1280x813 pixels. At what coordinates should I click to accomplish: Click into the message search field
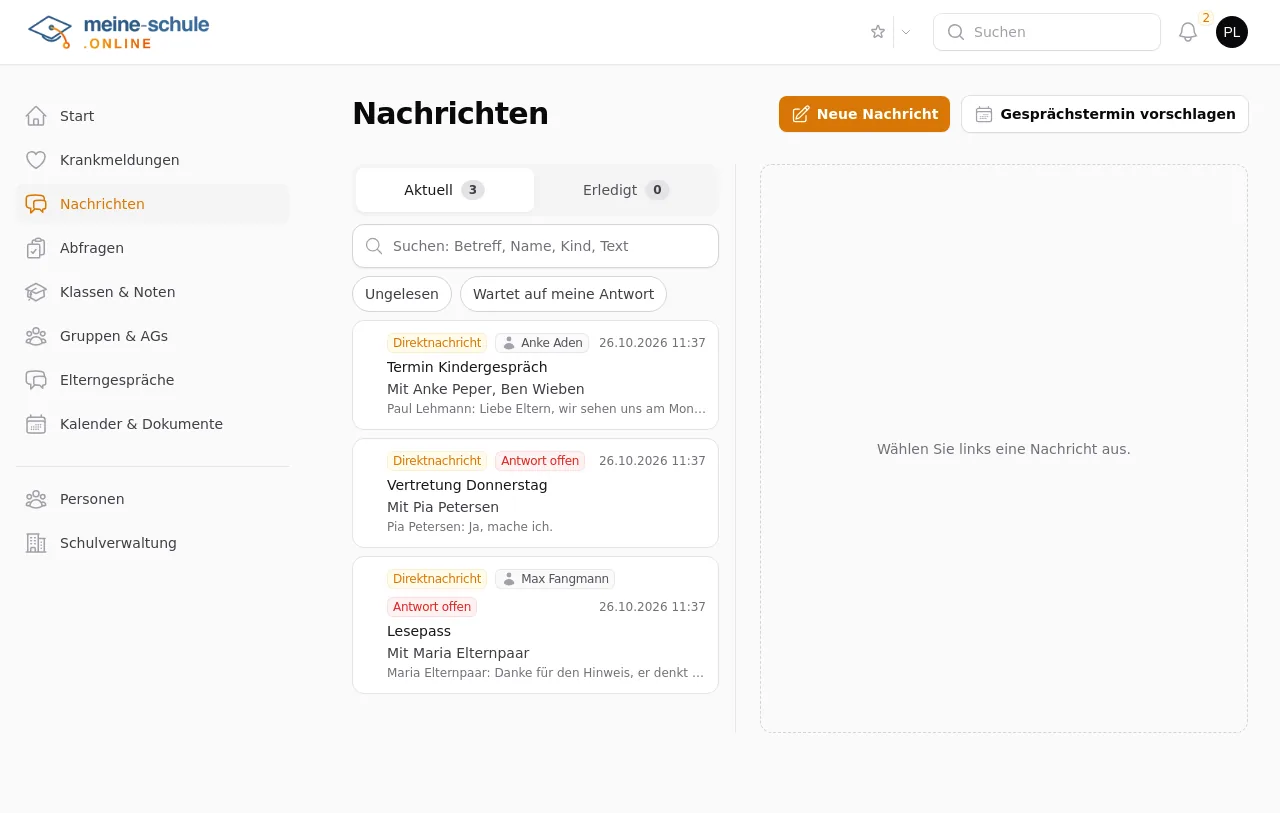535,246
